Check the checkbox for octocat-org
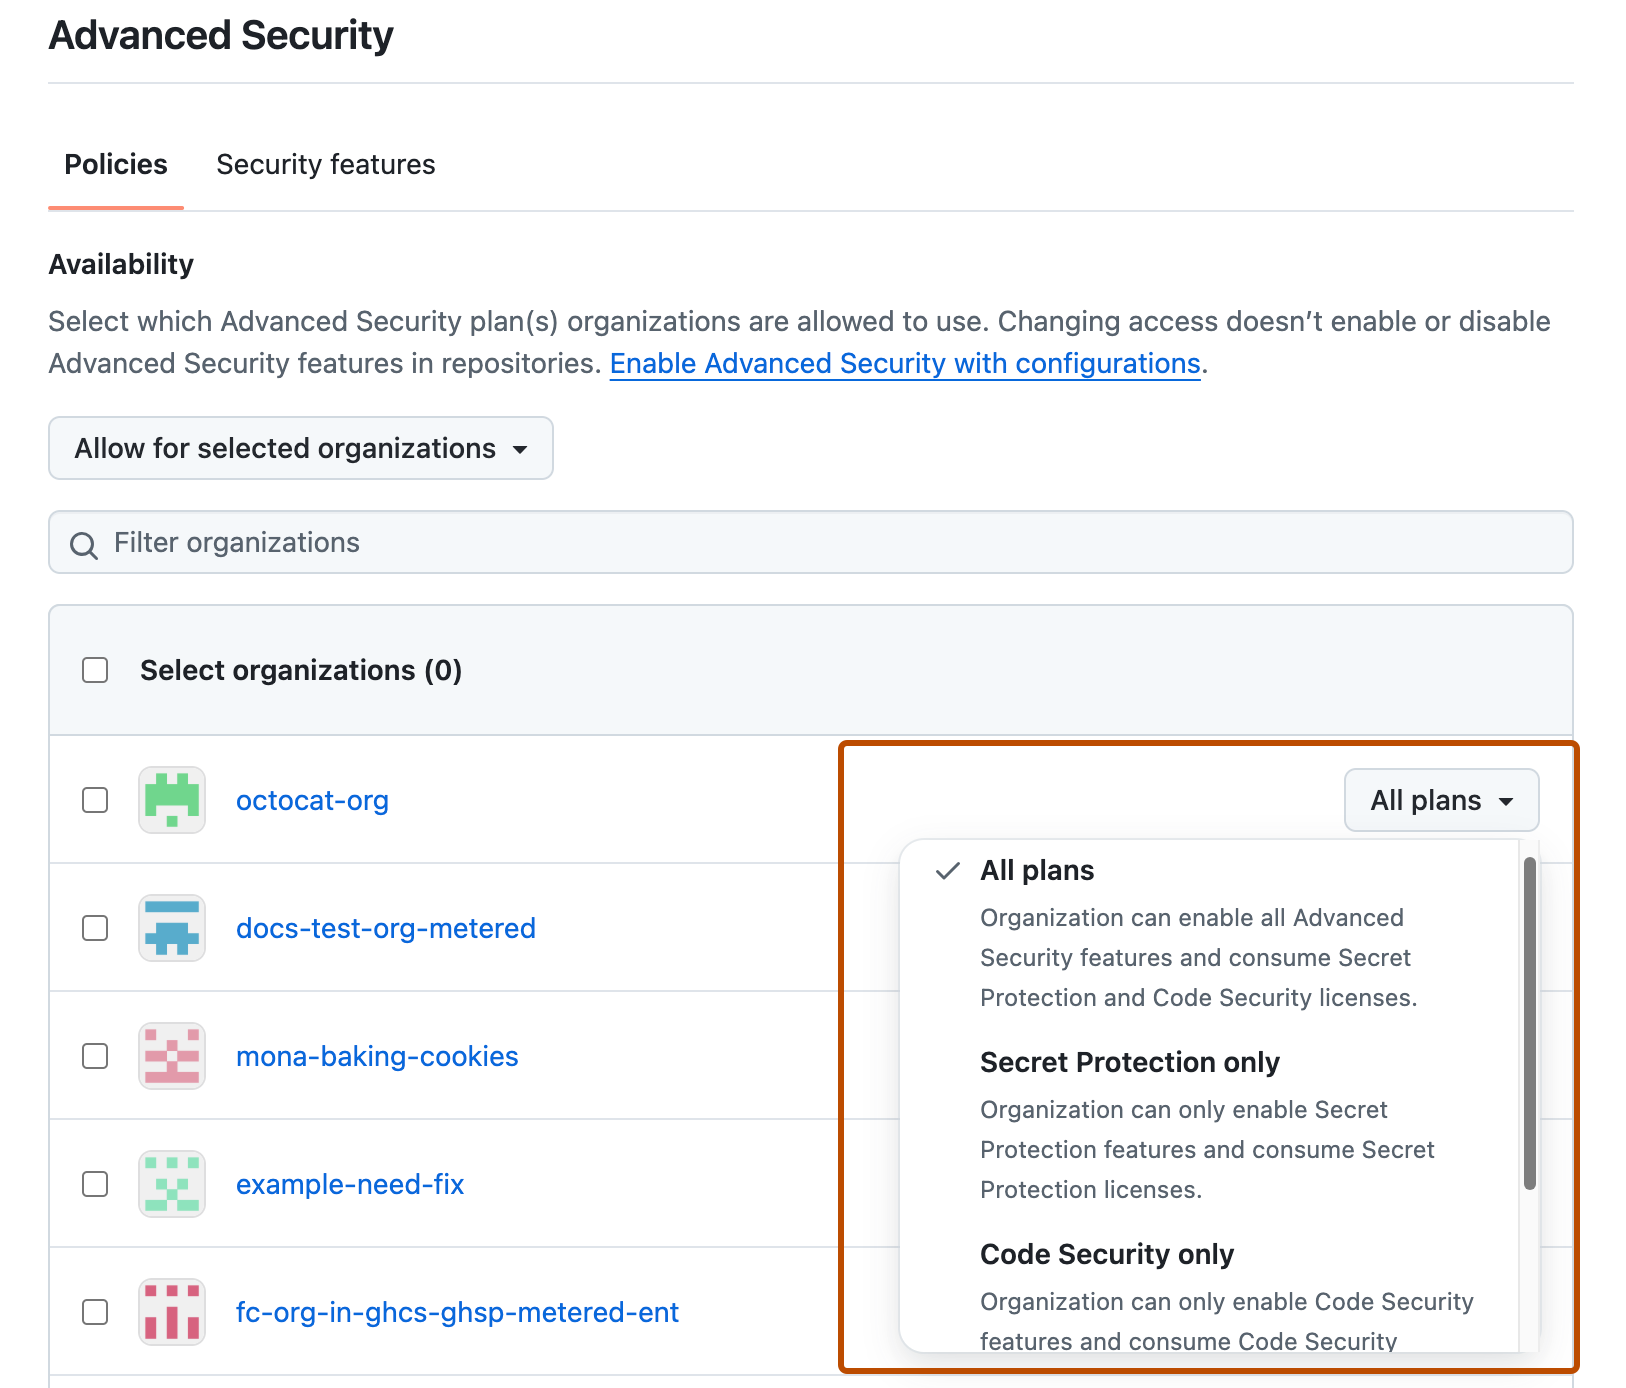The image size is (1626, 1388). pyautogui.click(x=94, y=800)
